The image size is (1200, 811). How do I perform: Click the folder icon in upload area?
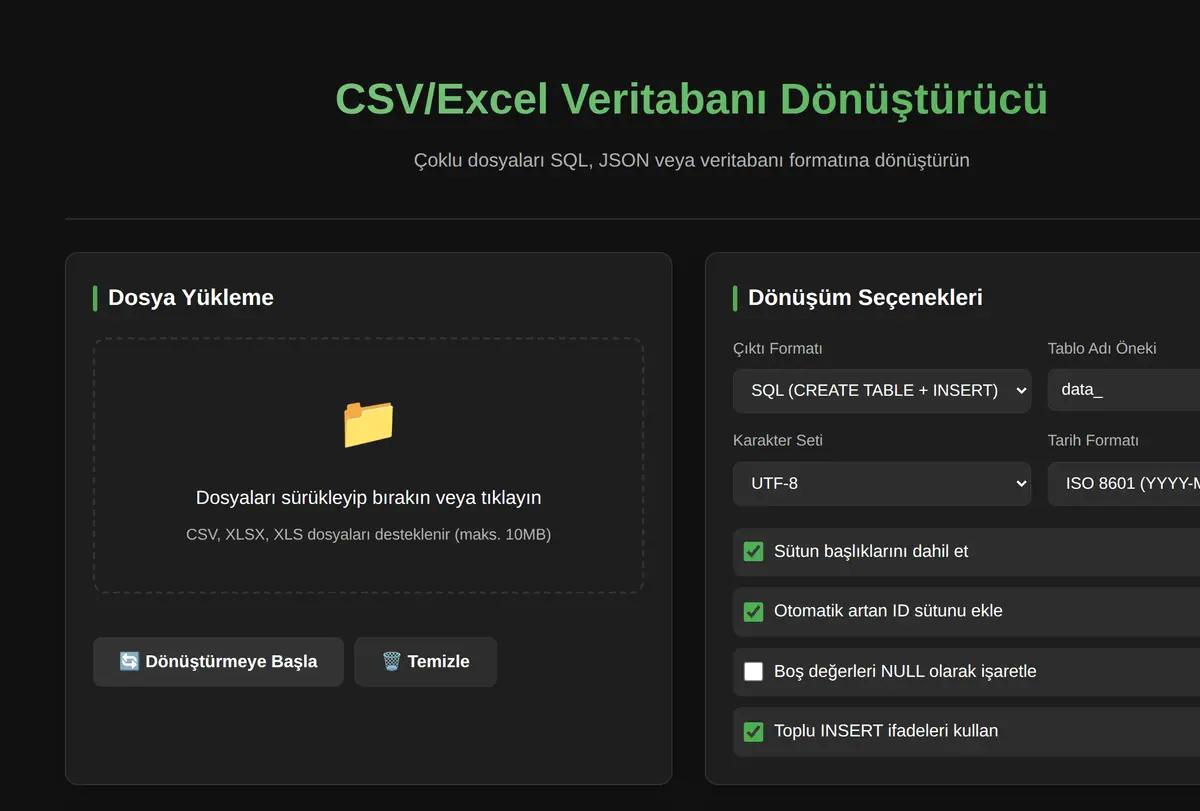(x=368, y=424)
